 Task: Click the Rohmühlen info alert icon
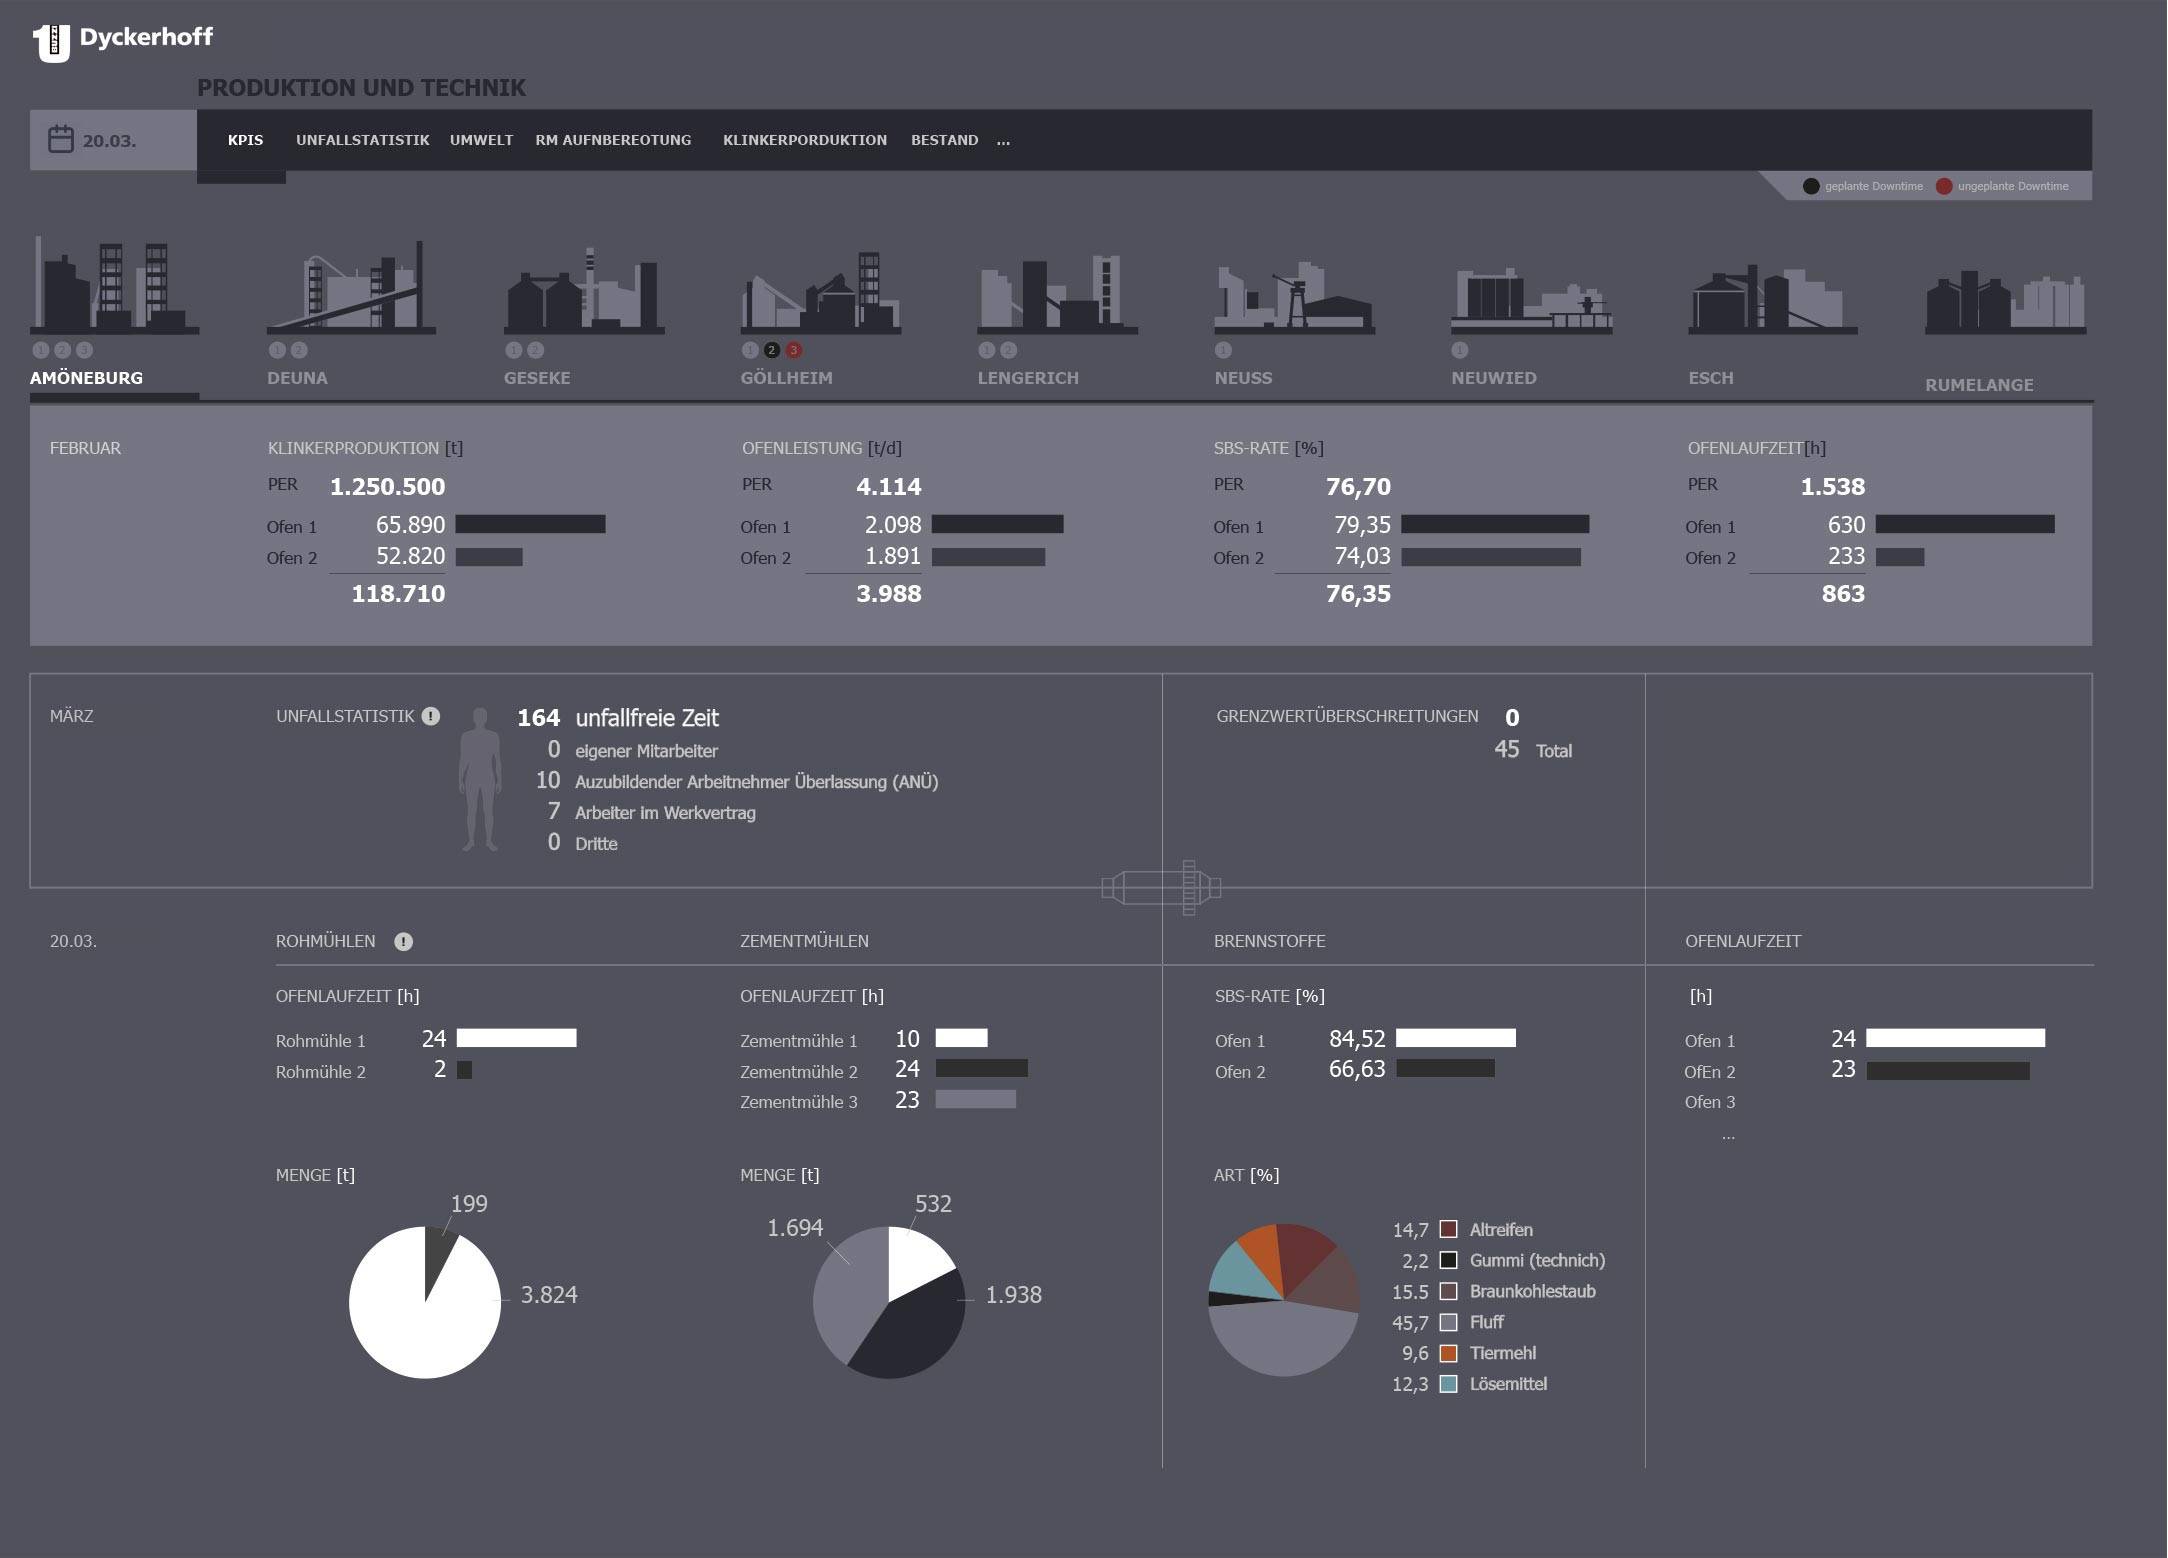tap(404, 941)
